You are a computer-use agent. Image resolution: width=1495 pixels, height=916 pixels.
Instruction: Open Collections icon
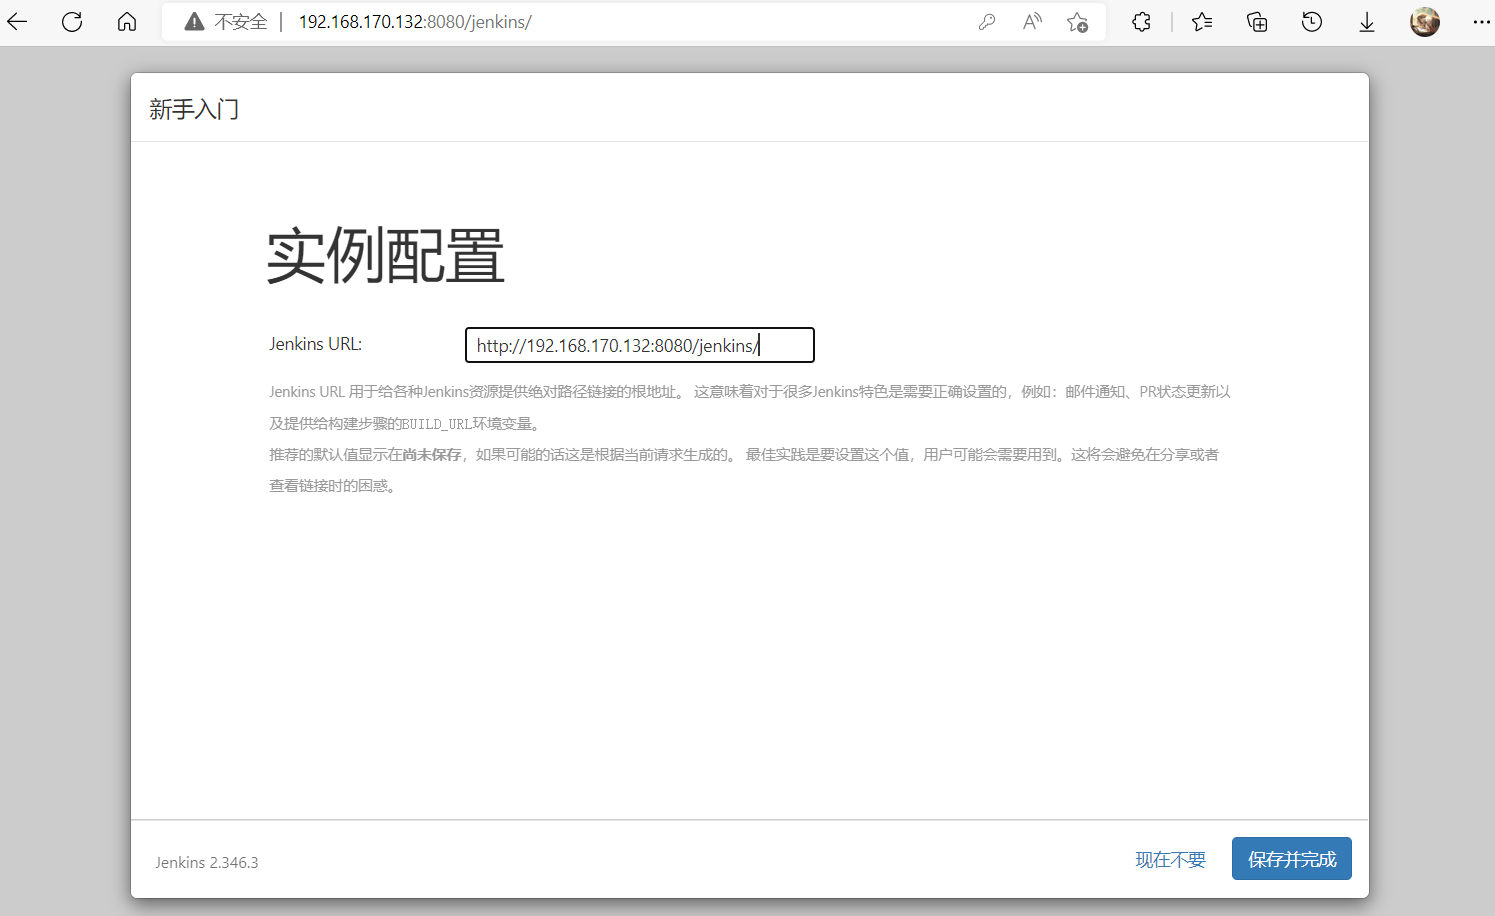coord(1257,22)
